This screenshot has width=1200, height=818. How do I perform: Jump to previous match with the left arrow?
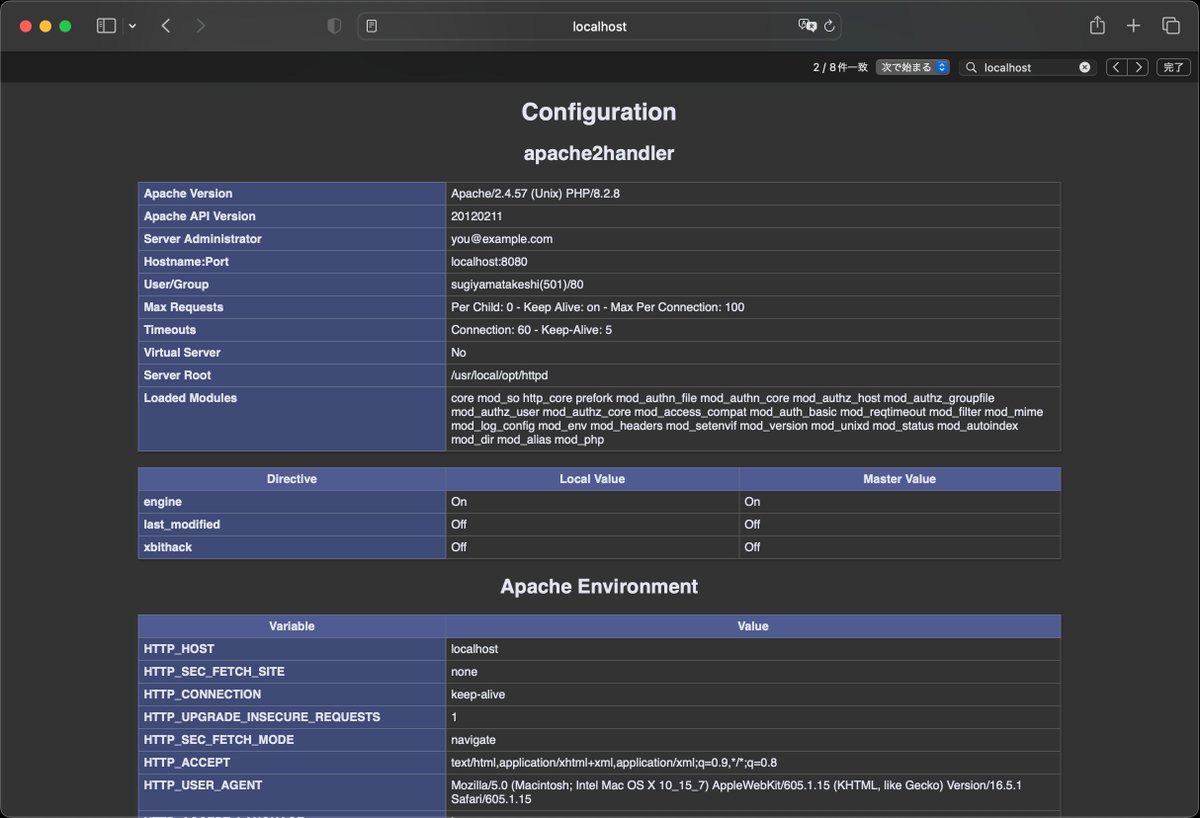tap(1116, 67)
